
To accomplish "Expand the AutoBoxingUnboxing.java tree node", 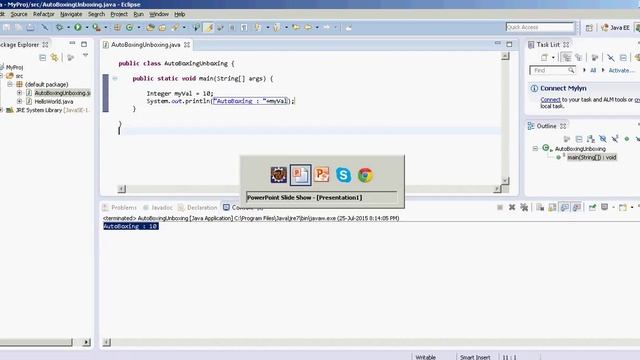I will tap(19, 93).
